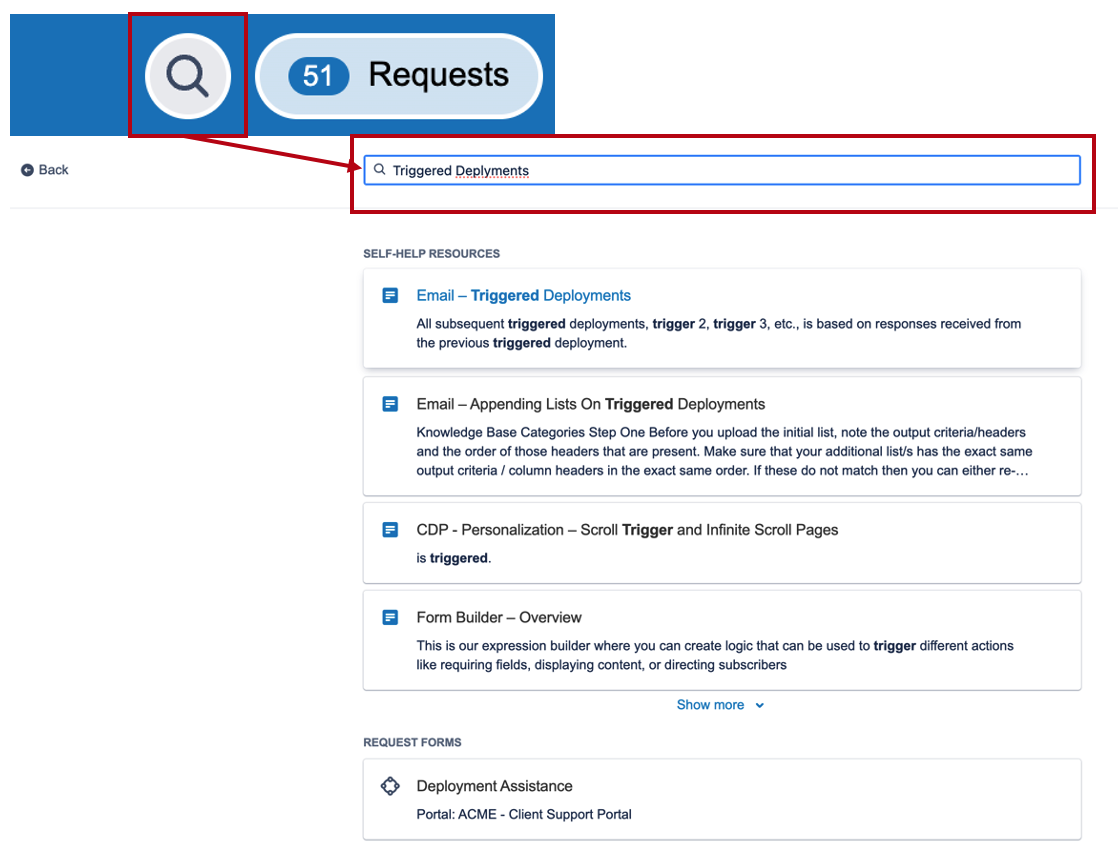Click the large magnifying glass search icon
1118x868 pixels.
[x=187, y=76]
